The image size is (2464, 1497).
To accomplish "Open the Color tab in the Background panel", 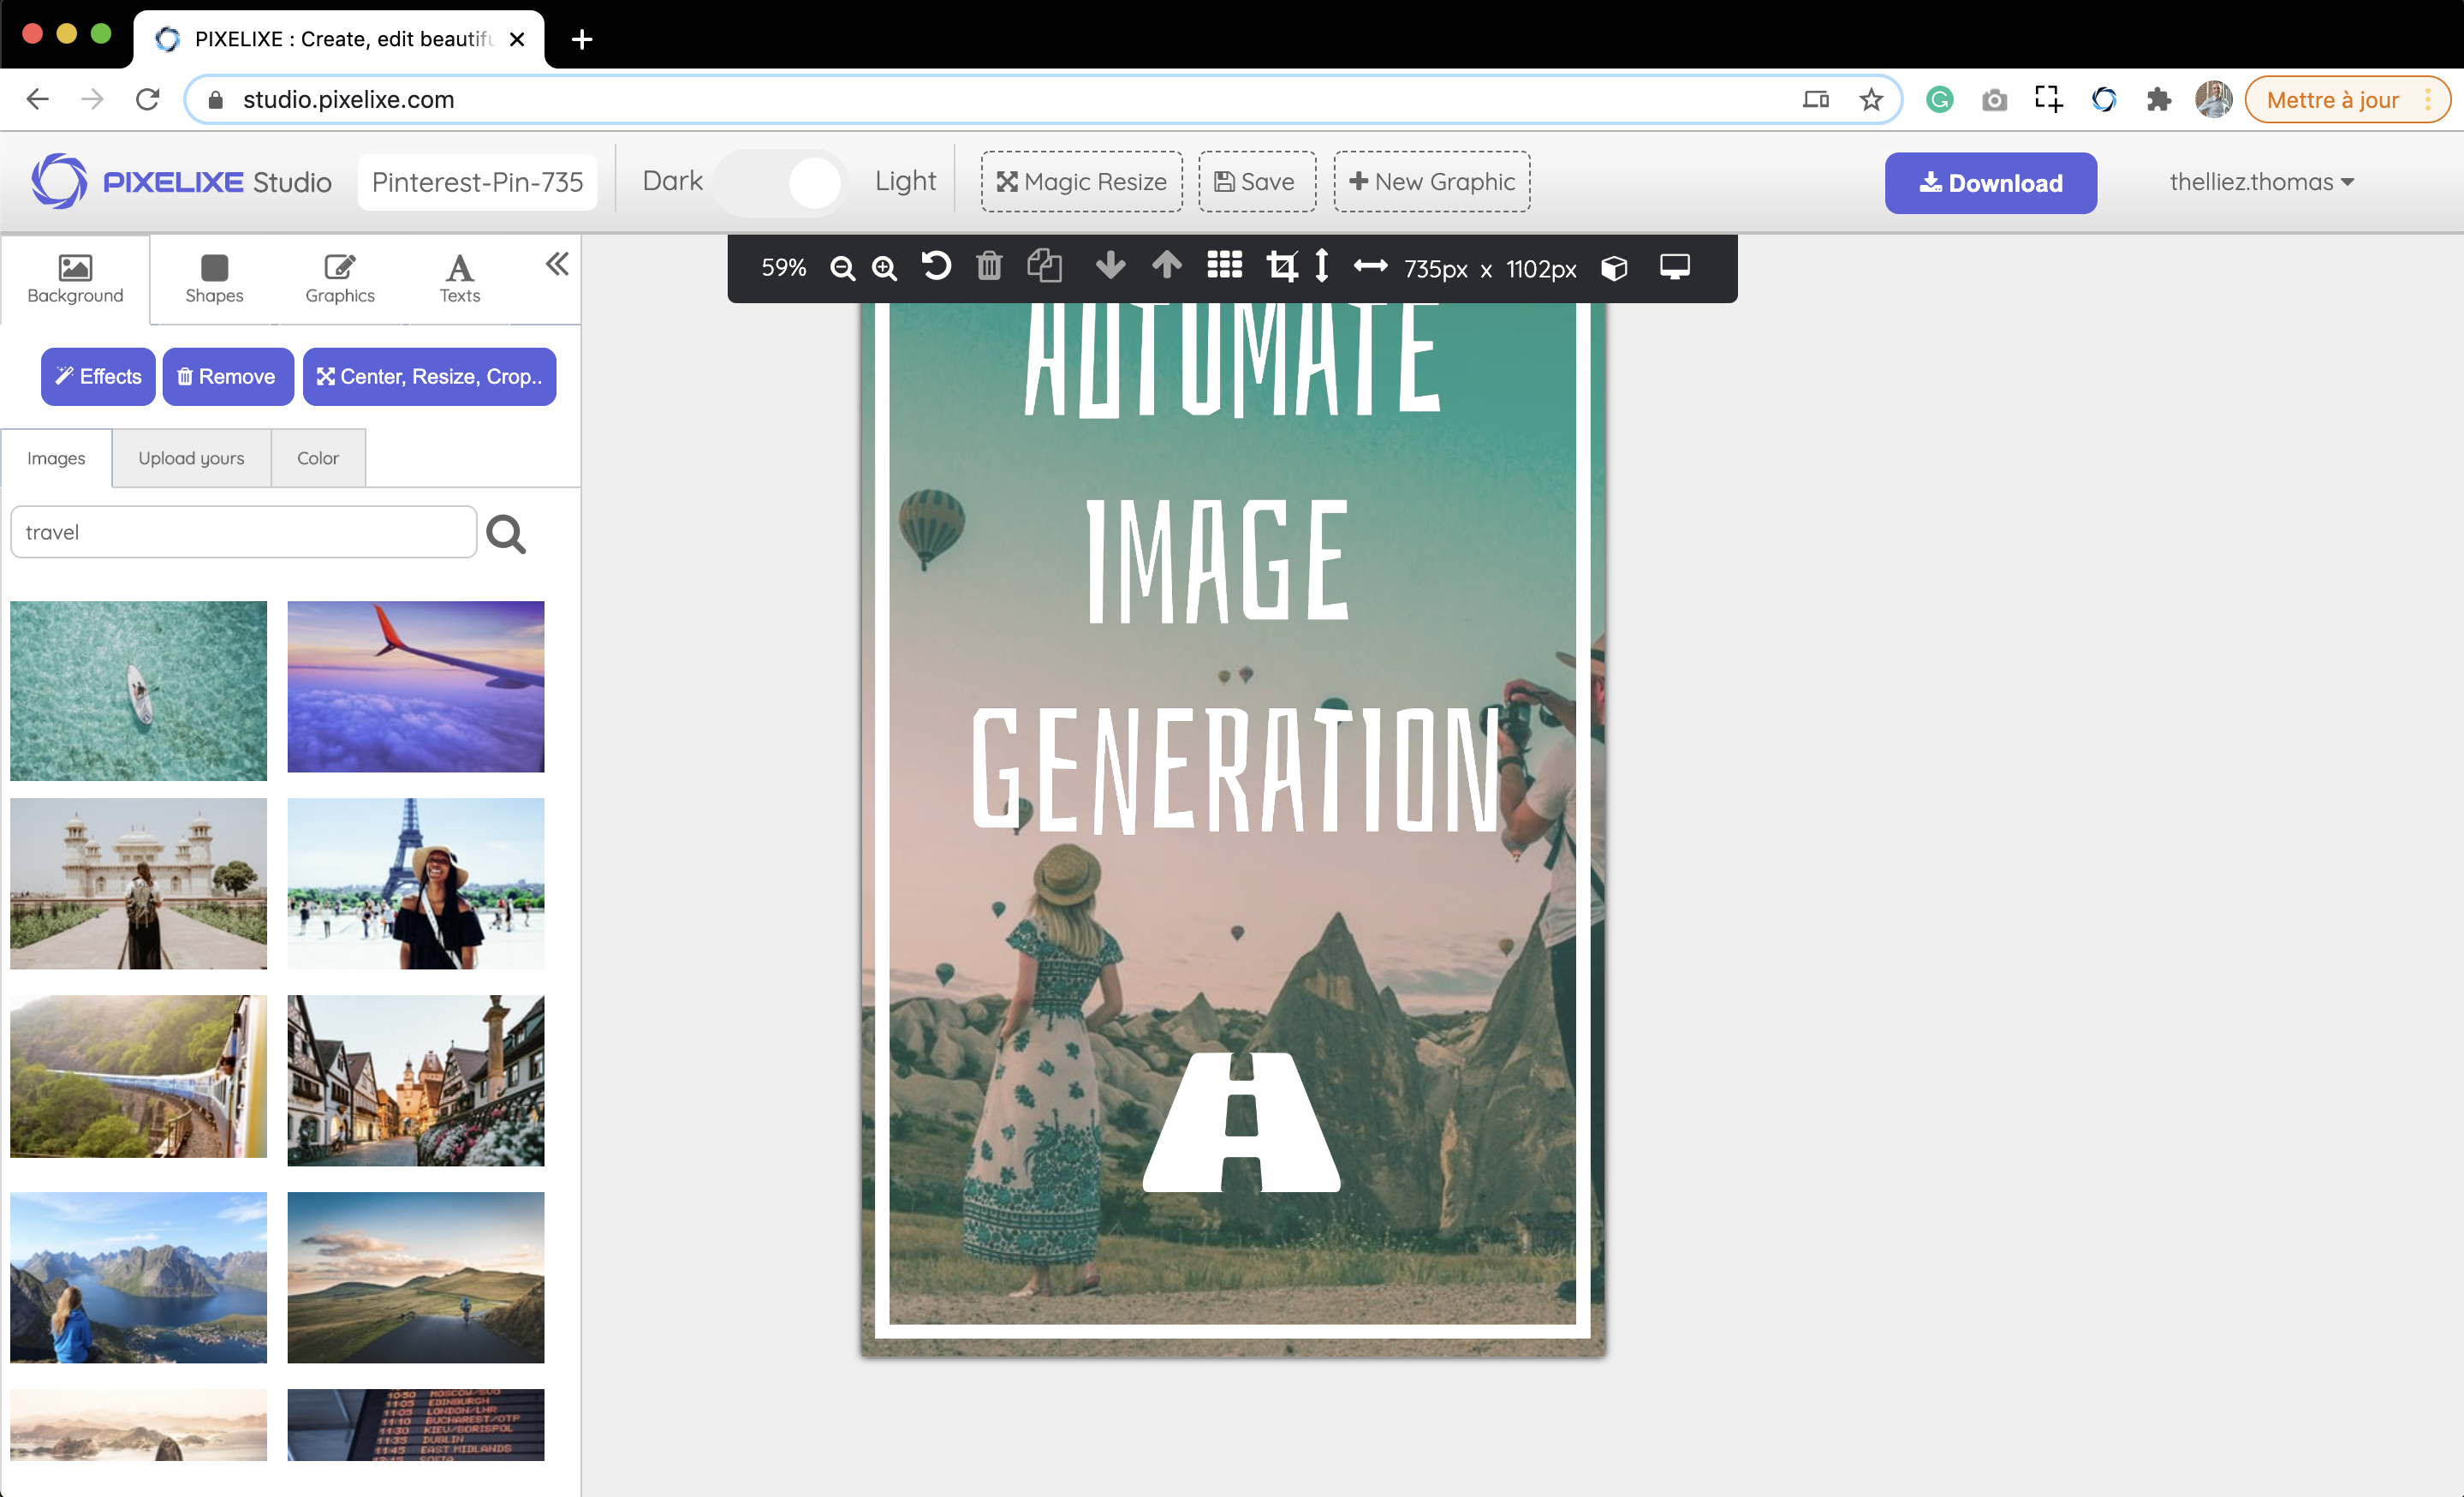I will coord(317,458).
